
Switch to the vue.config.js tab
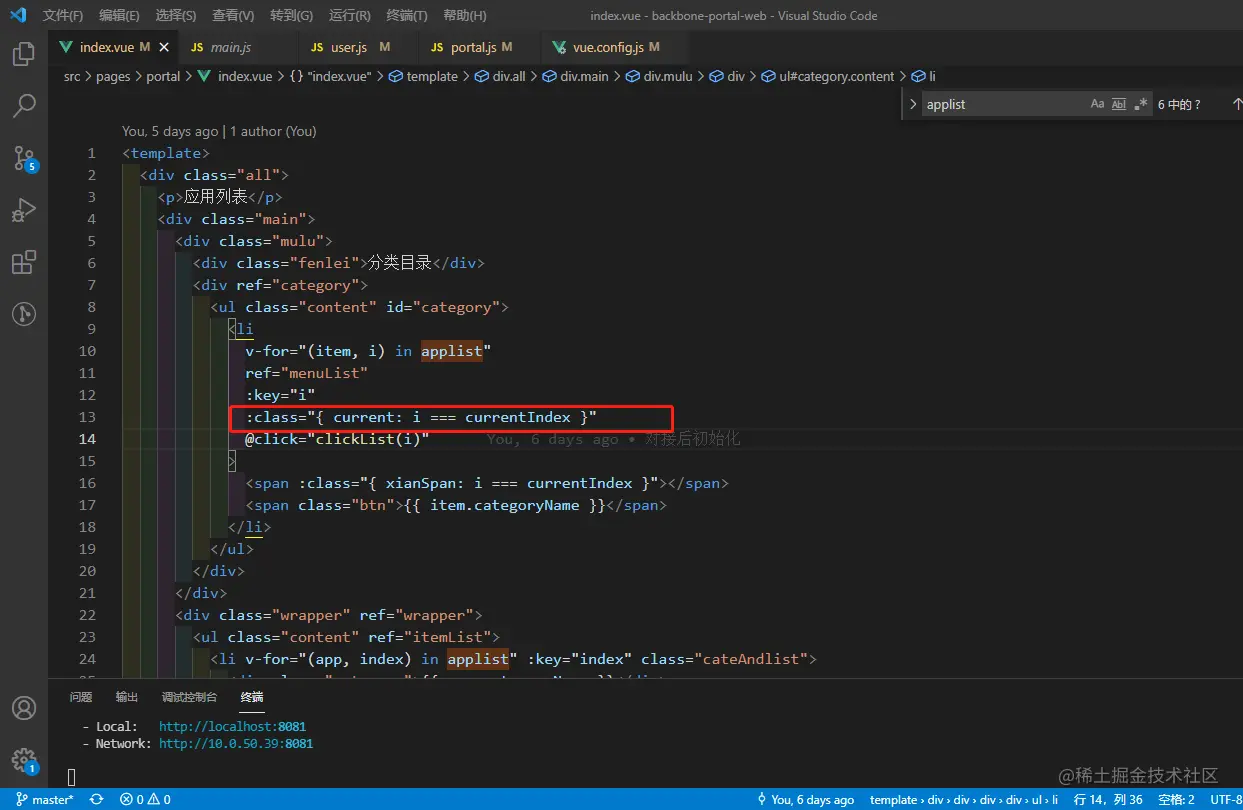pos(607,47)
